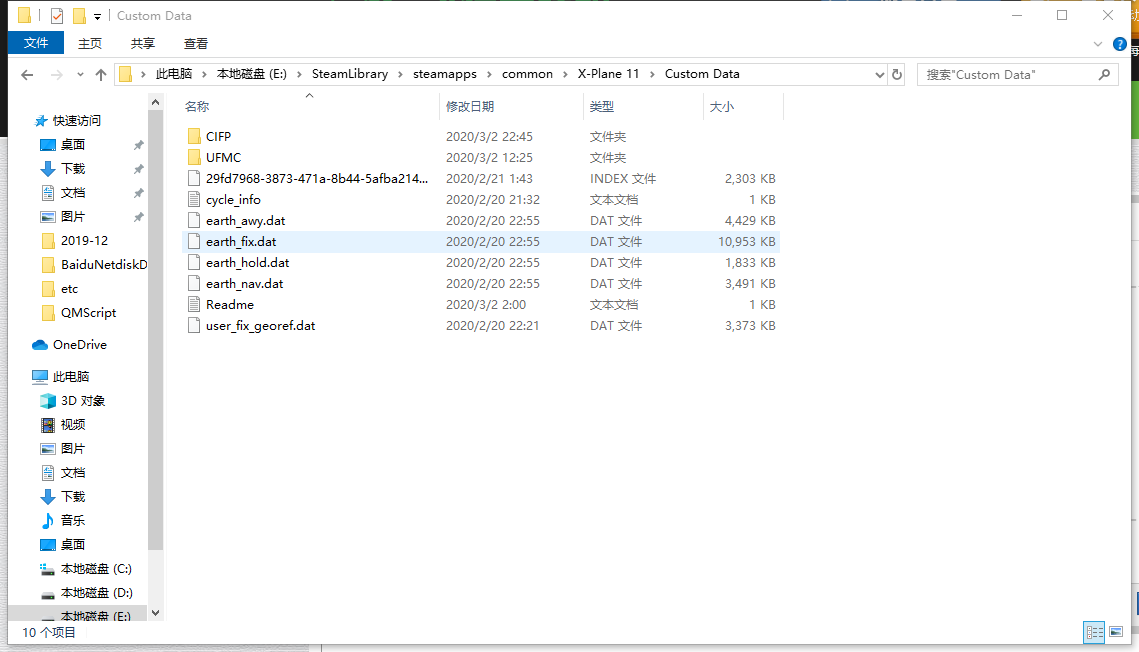Screen dimensions: 1139x652
Task: Switch to large icons view layout
Action: tap(1116, 632)
